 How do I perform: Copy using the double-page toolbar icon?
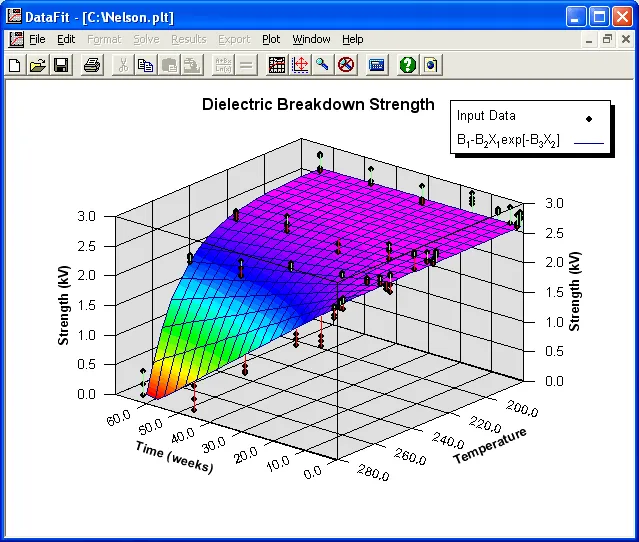(145, 65)
